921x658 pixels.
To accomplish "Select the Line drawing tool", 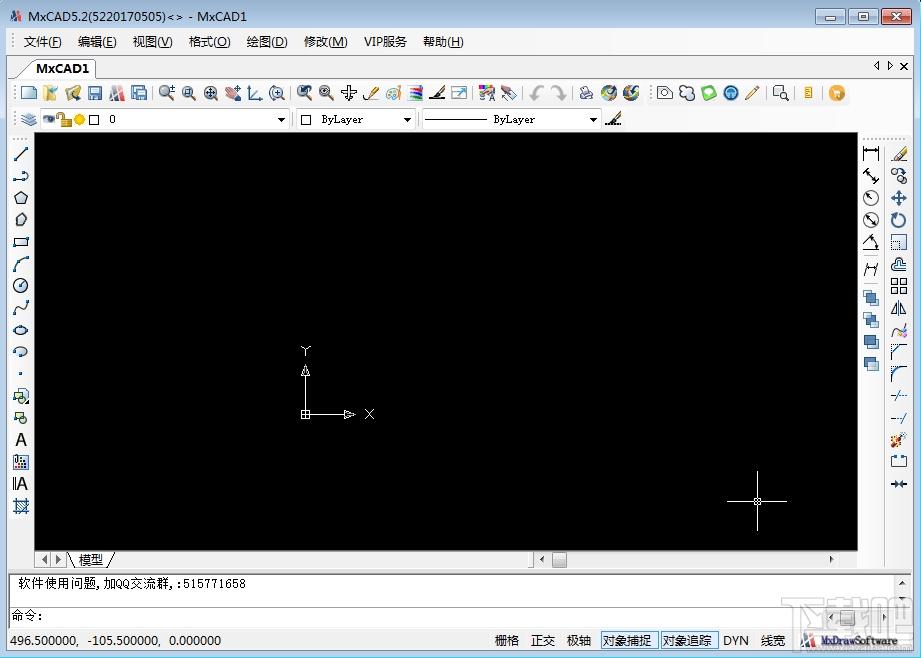I will click(x=21, y=154).
